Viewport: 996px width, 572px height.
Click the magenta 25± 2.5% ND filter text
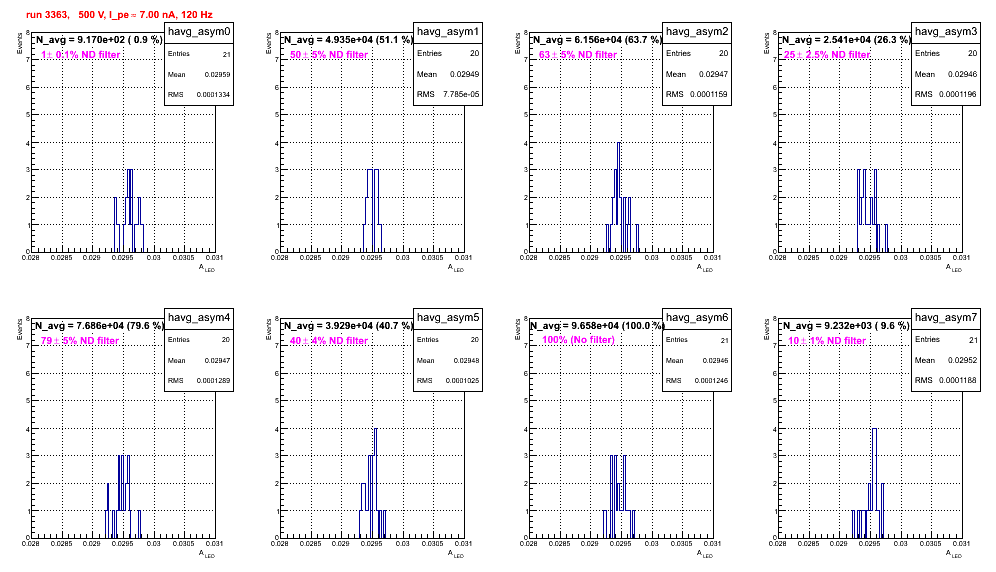click(x=827, y=55)
